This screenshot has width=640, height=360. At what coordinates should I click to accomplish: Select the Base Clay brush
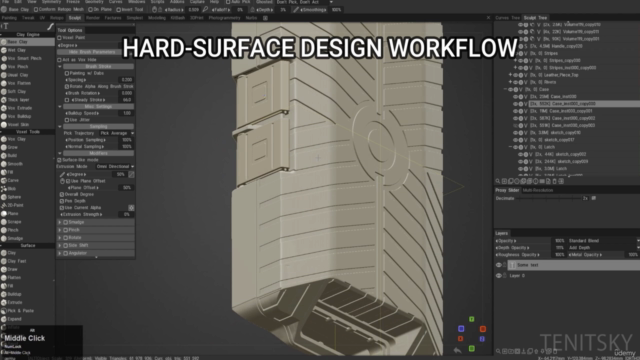tap(27, 42)
